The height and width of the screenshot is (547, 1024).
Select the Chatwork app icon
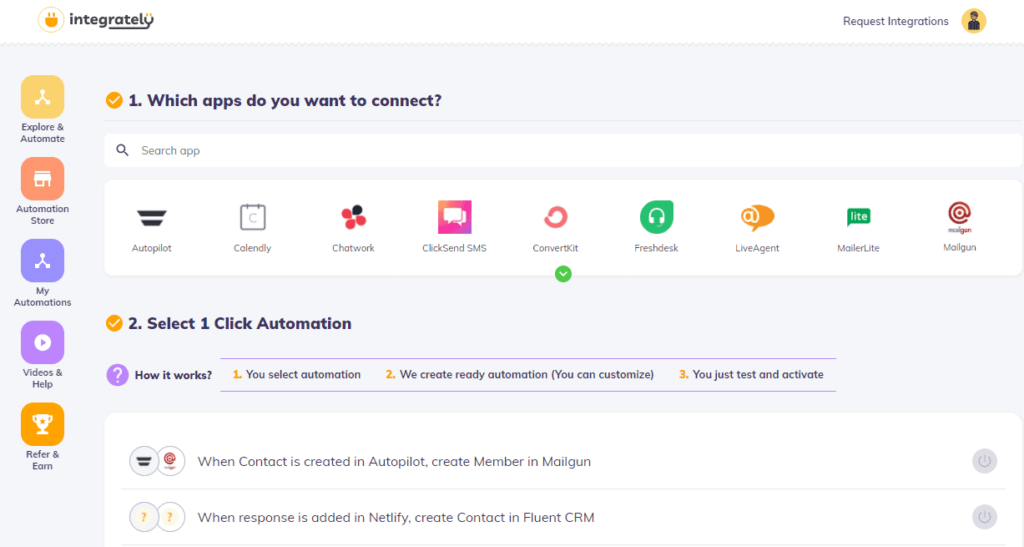pyautogui.click(x=353, y=217)
